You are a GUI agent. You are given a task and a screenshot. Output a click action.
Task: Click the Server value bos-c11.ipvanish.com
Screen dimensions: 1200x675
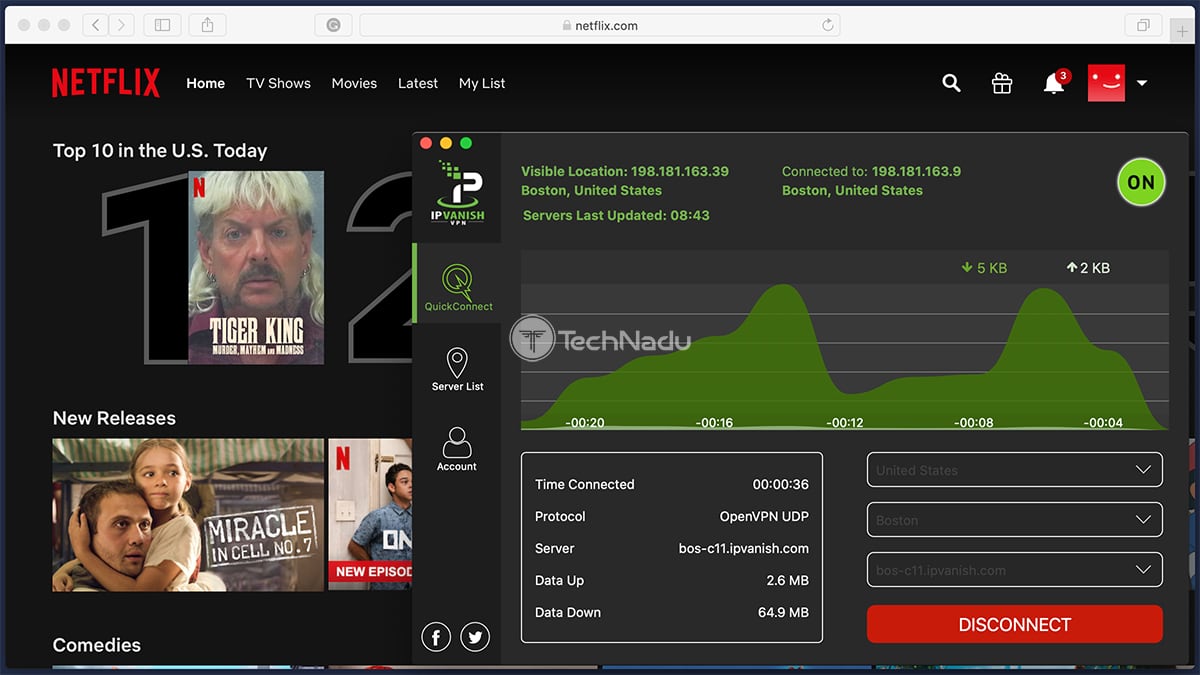click(x=744, y=548)
